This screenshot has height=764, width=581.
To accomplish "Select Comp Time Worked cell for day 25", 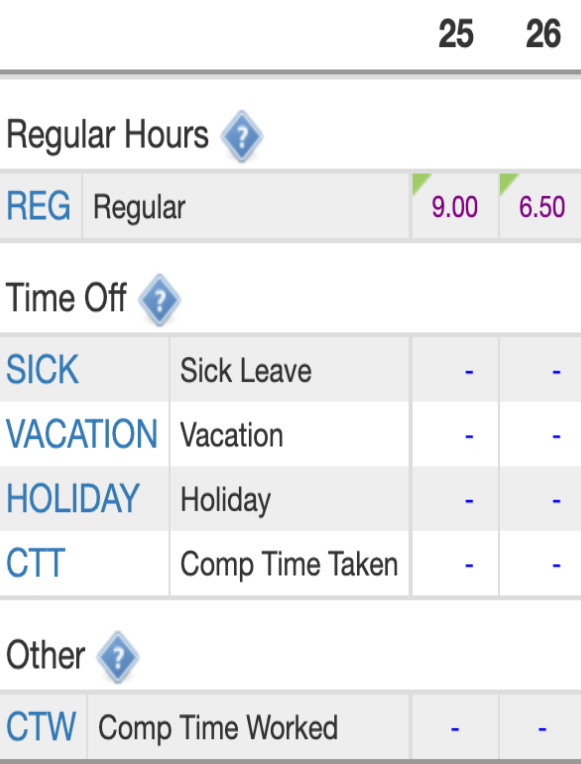I will point(455,726).
